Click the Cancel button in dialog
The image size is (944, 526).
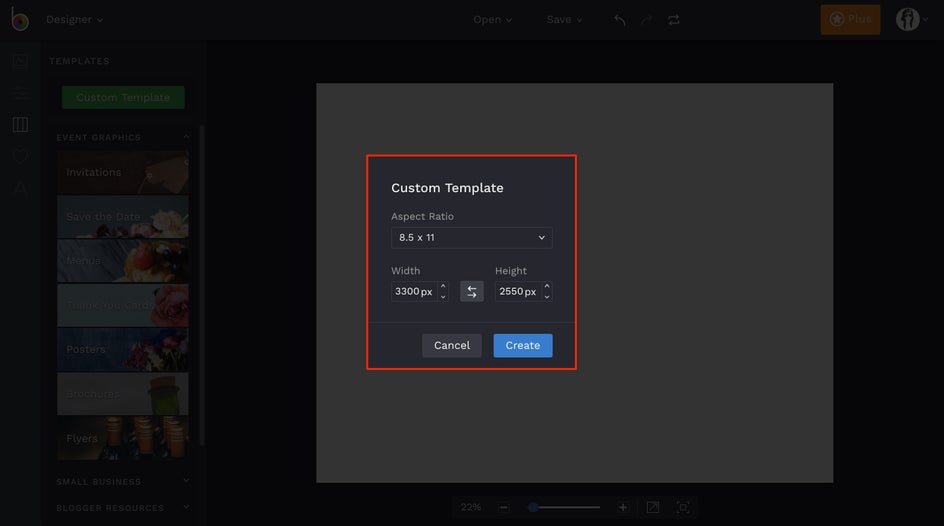(452, 345)
